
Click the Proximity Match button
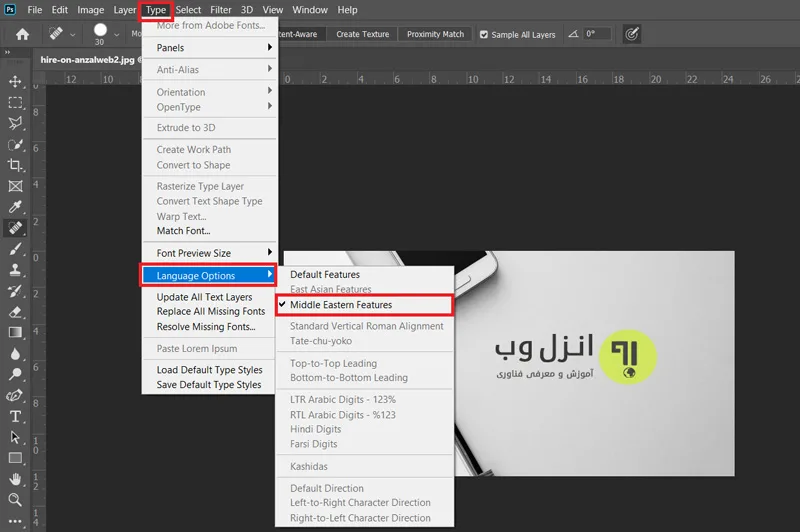435,34
